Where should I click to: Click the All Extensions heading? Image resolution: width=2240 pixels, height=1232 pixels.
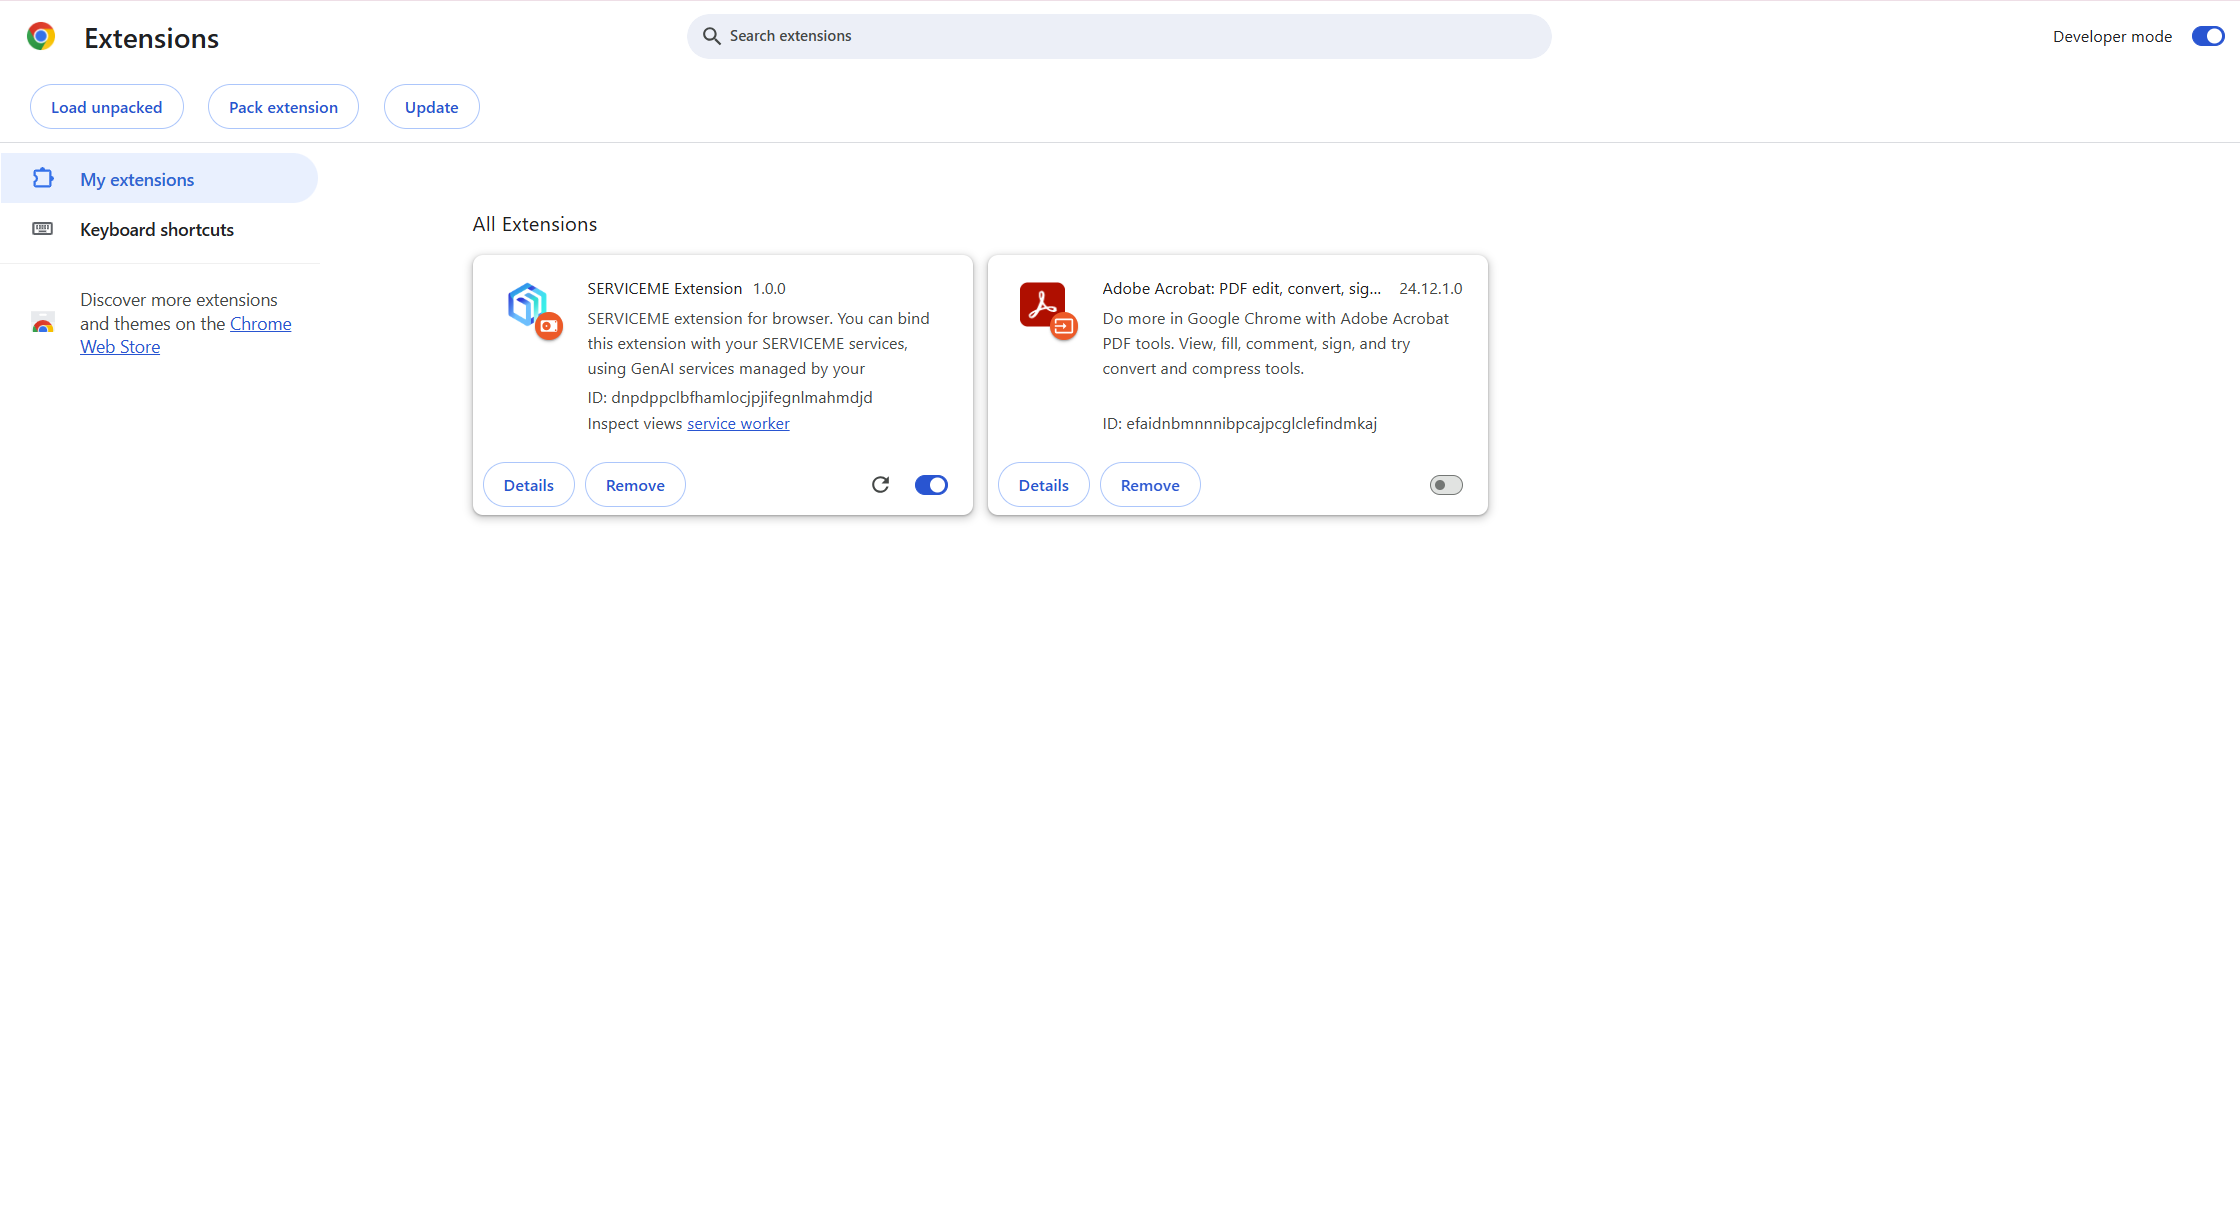pos(535,224)
